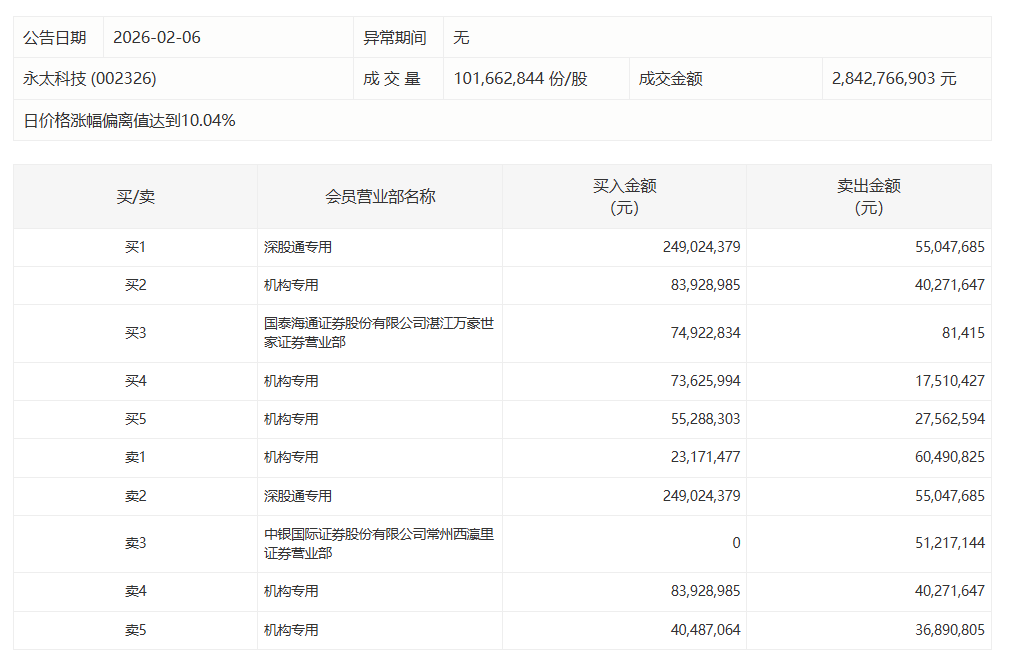Open 机构专用 in the 买4 row
Viewport: 1009px width, 665px height.
291,381
